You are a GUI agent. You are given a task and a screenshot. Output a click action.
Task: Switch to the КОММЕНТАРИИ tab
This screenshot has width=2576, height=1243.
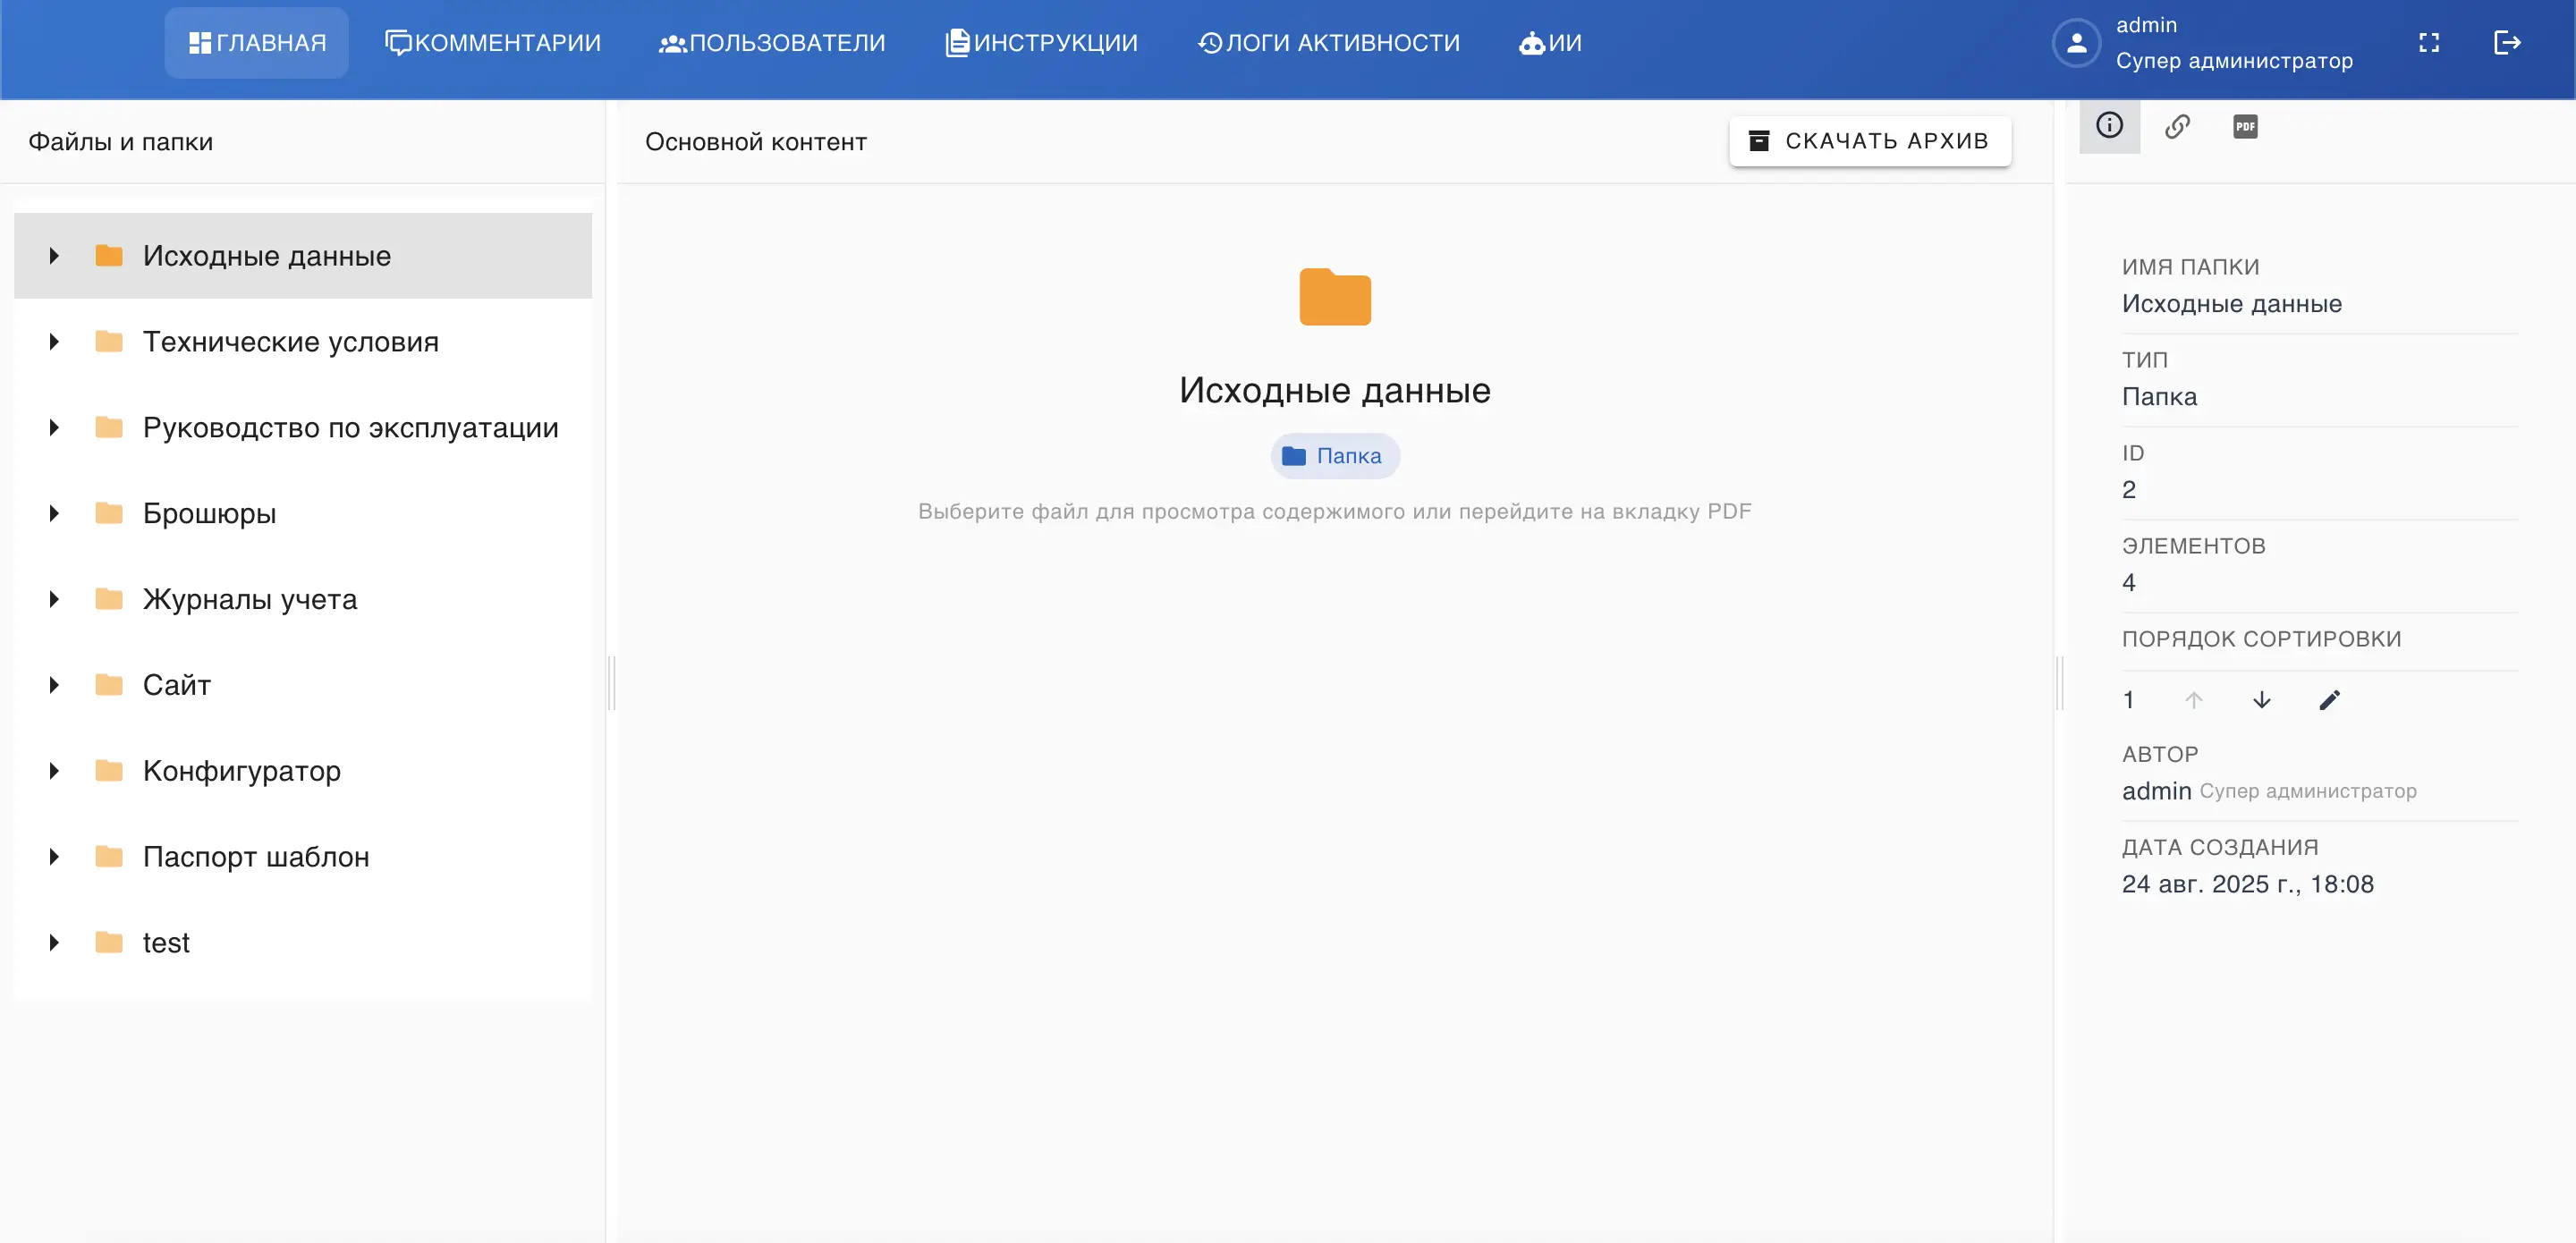(x=492, y=42)
